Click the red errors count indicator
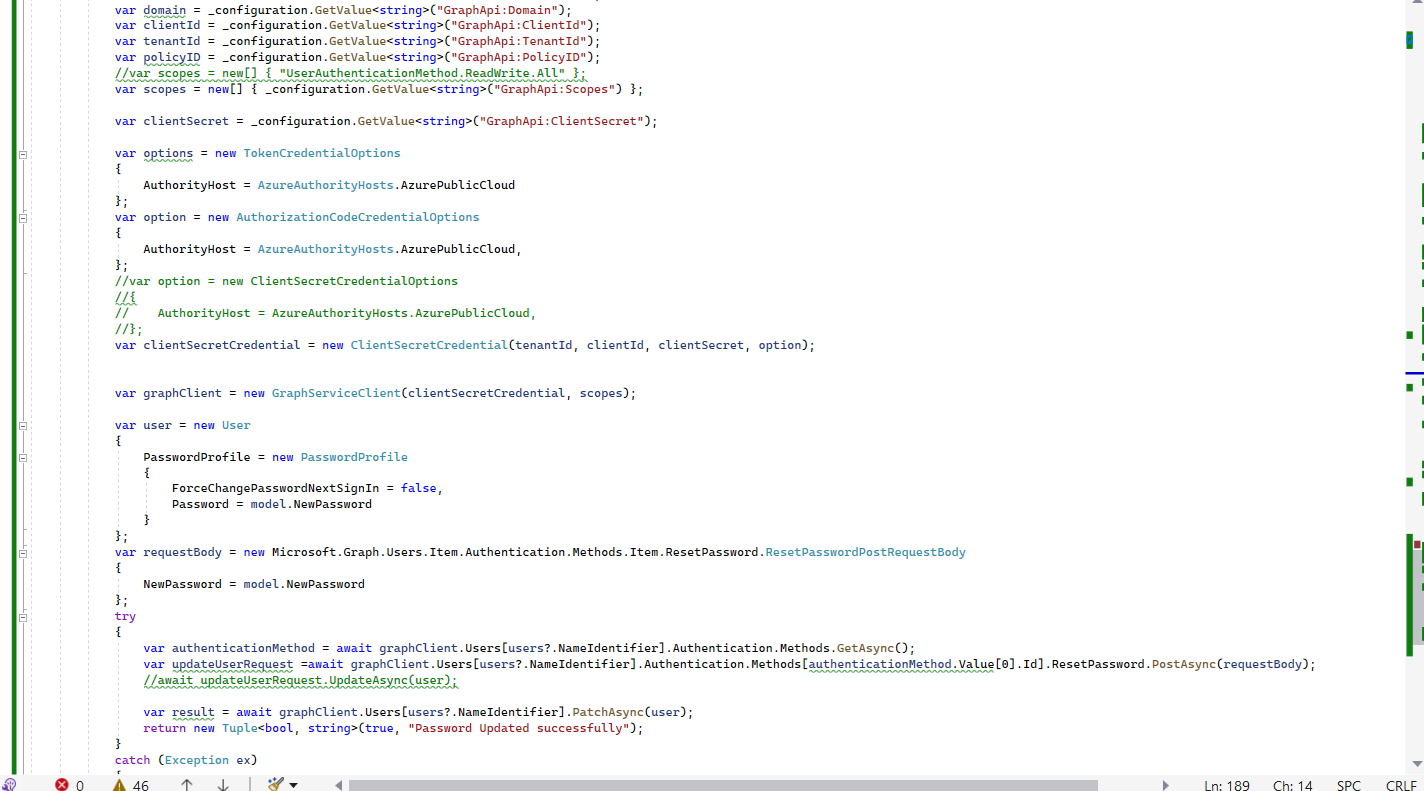Viewport: 1424px width, 791px height. pyautogui.click(x=69, y=785)
